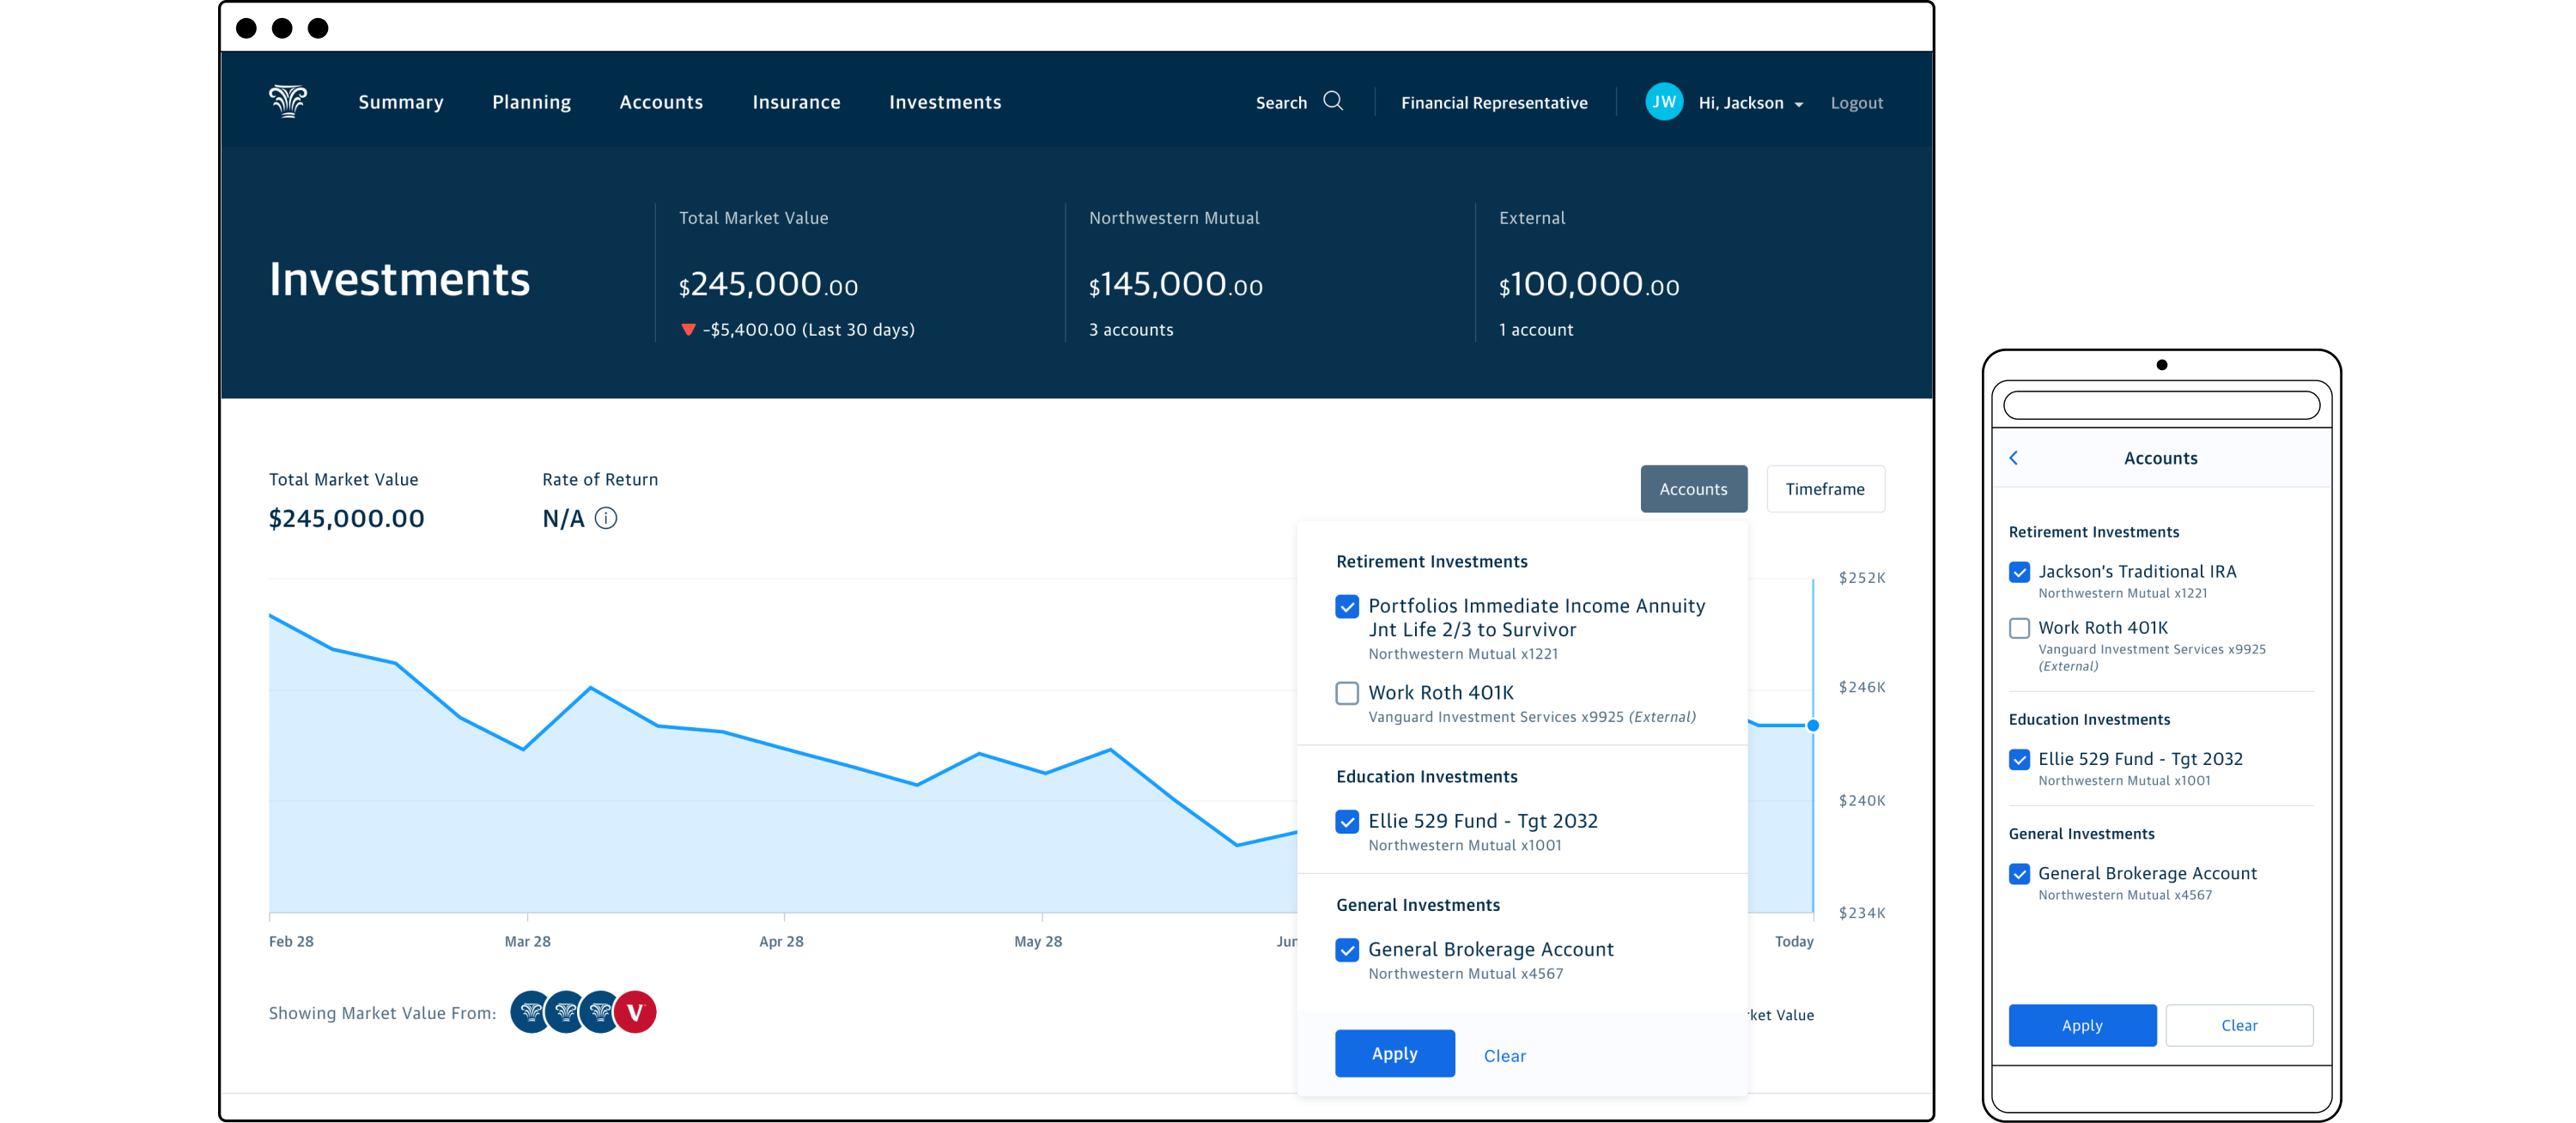This screenshot has width=2576, height=1123.
Task: Apply the desktop account filter
Action: coord(1395,1053)
